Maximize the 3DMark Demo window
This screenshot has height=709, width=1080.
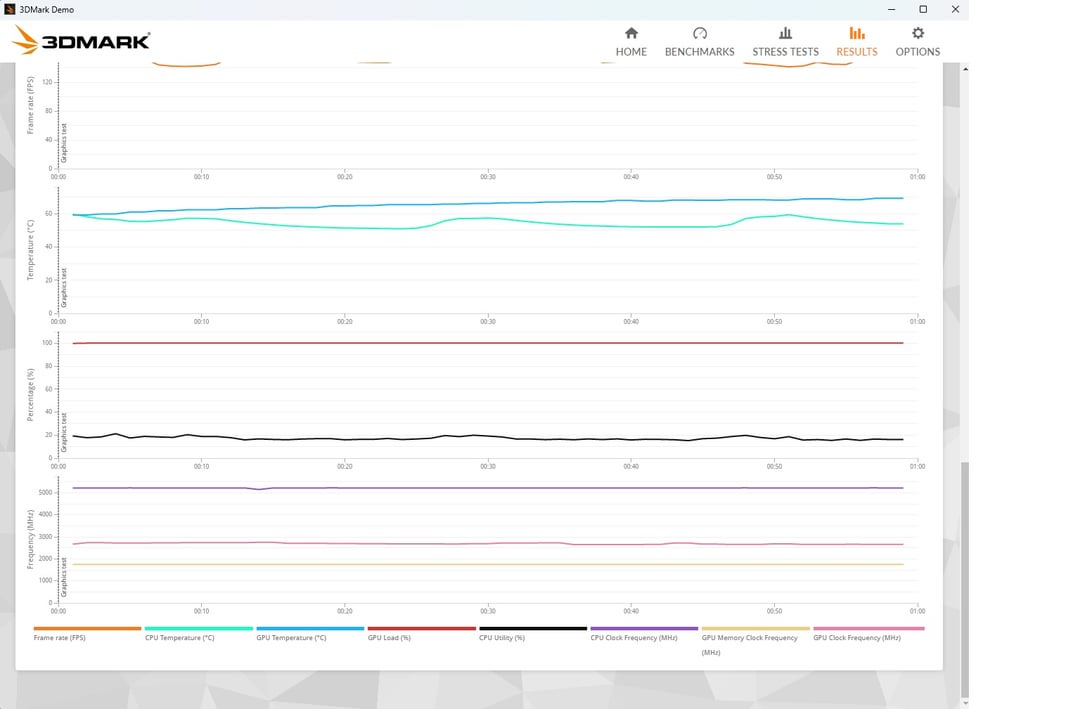click(x=923, y=9)
